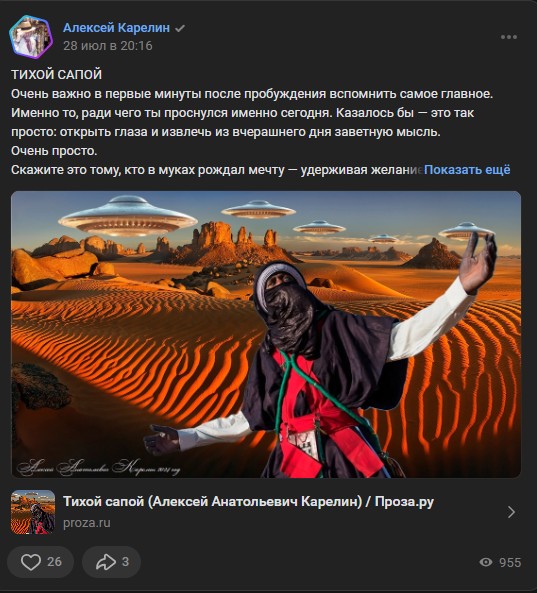This screenshot has width=537, height=593.
Task: Open Тихой сапой Проза.ру link title
Action: click(248, 501)
